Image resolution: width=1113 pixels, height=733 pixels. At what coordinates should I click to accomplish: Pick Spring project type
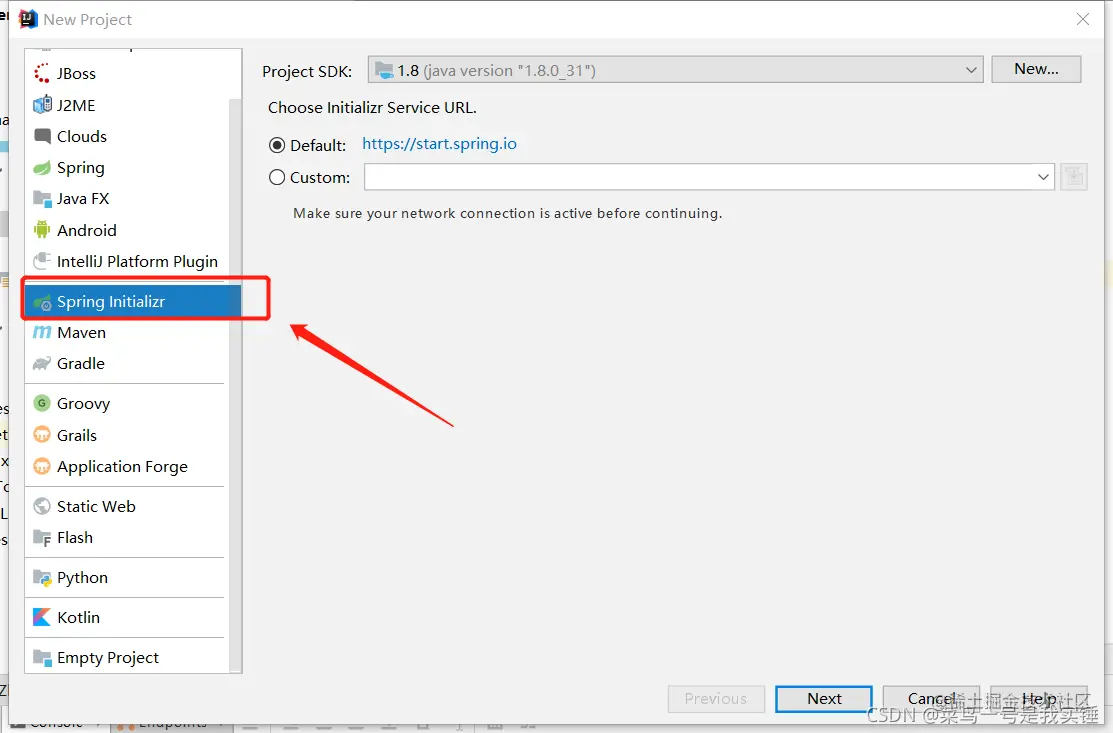[127, 167]
